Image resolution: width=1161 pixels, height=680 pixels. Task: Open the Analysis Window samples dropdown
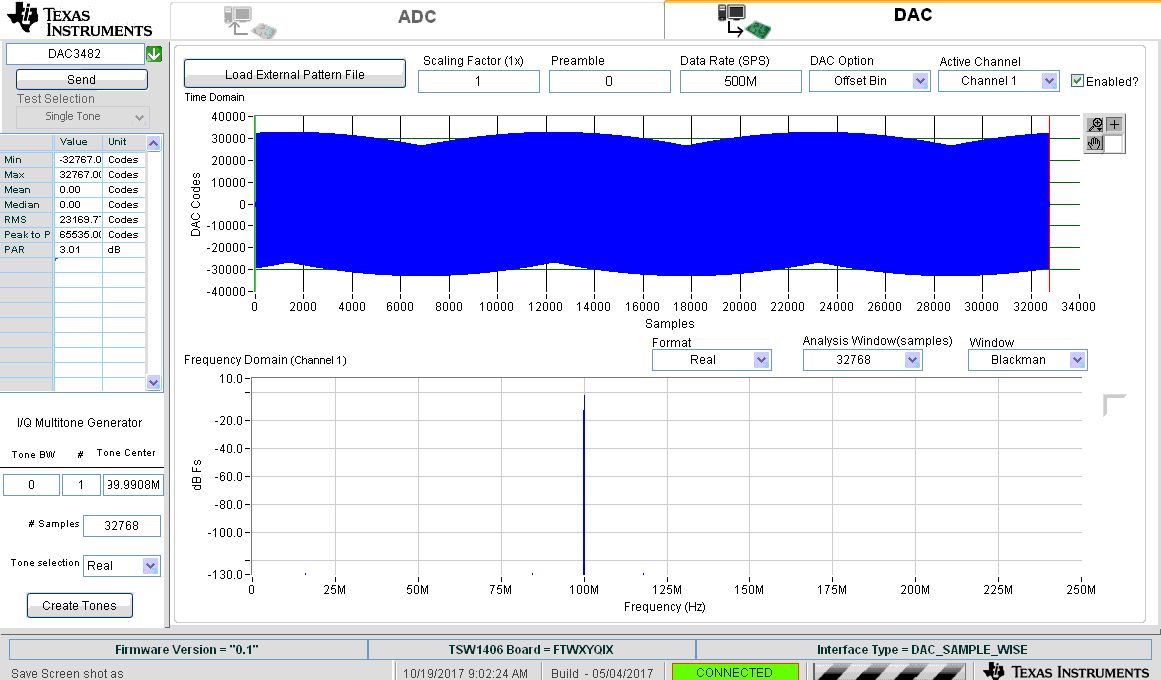click(863, 360)
